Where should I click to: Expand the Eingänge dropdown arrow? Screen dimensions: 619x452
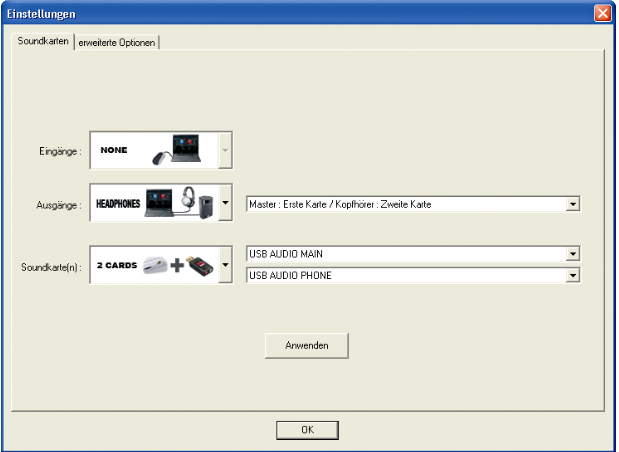click(225, 152)
